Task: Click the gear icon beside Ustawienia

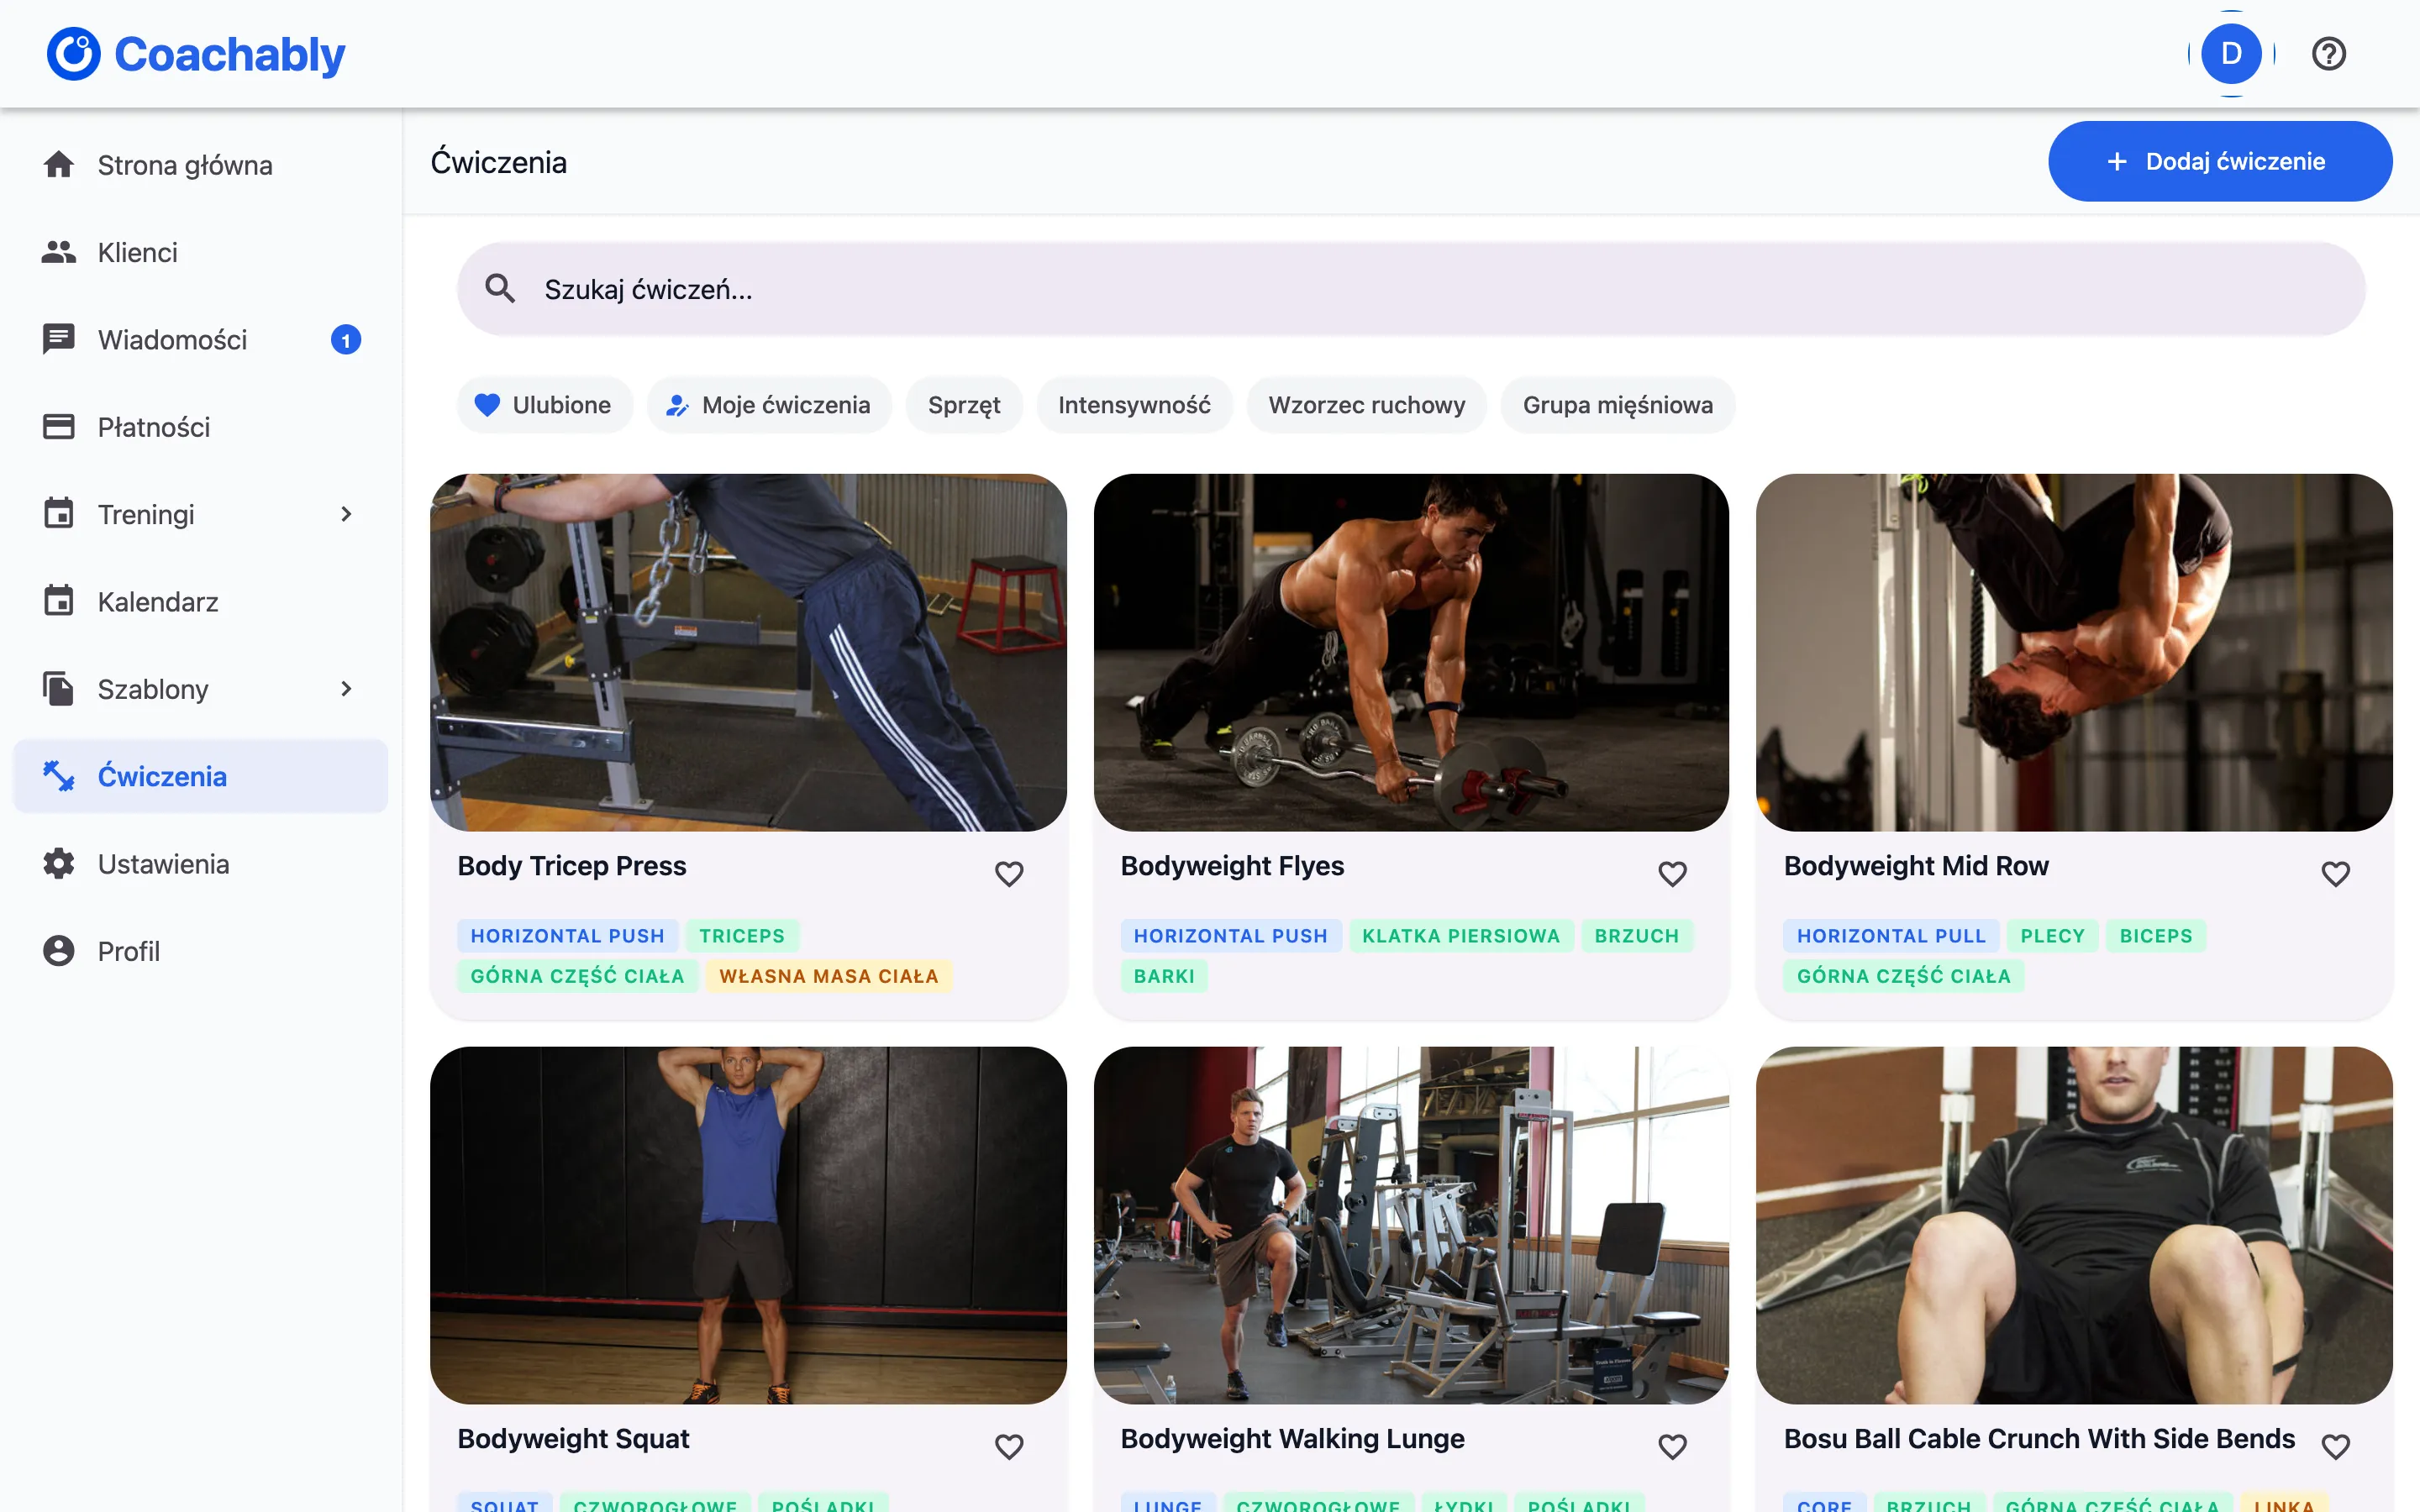Action: (59, 864)
